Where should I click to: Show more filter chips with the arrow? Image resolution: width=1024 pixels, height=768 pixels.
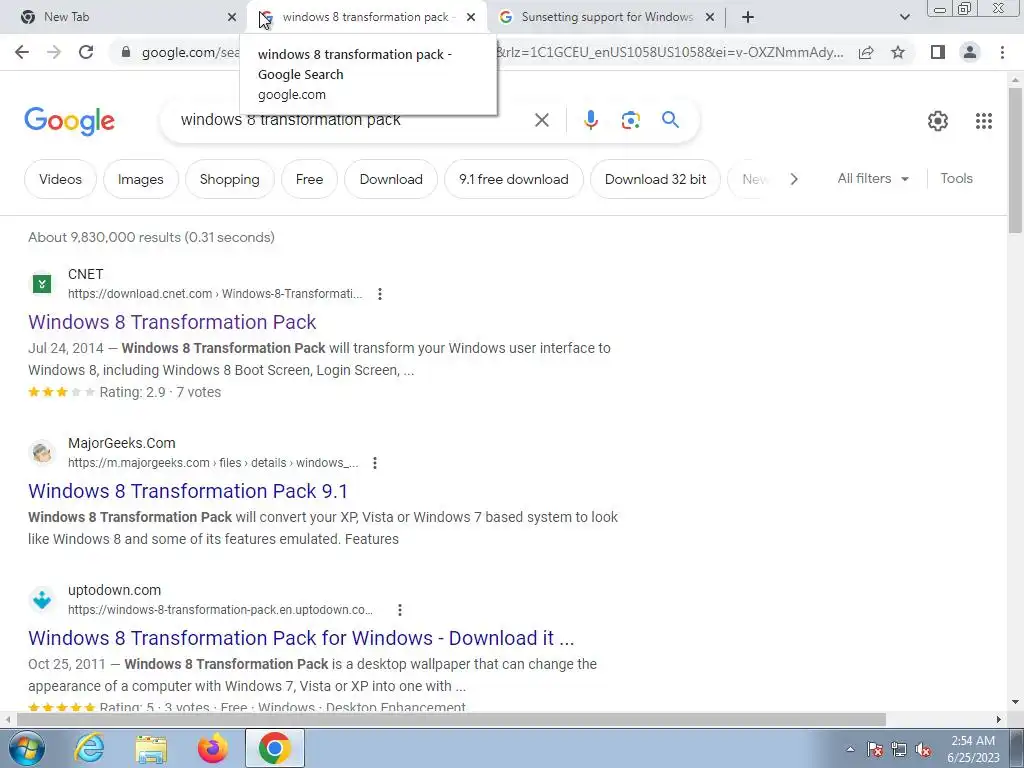point(793,179)
